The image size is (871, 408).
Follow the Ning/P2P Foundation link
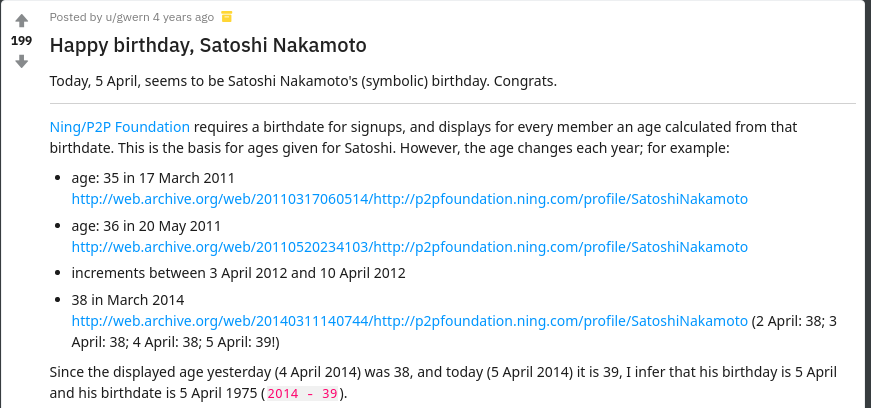[x=119, y=127]
